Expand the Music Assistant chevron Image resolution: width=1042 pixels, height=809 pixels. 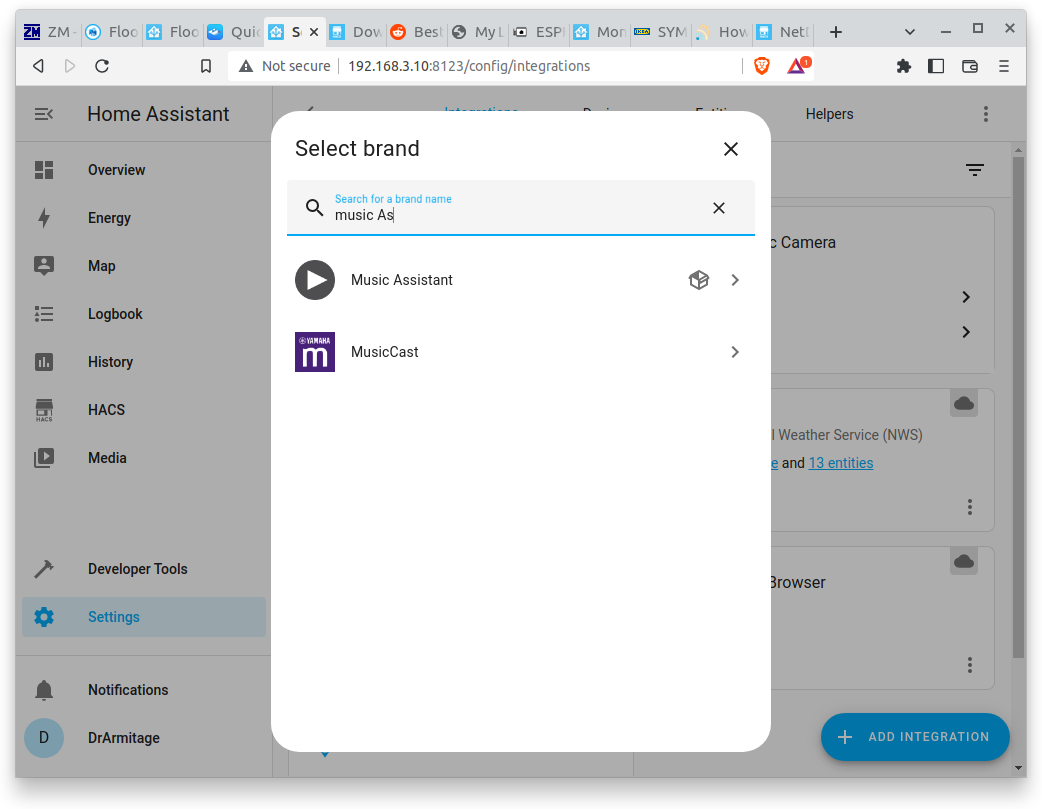[x=734, y=280]
